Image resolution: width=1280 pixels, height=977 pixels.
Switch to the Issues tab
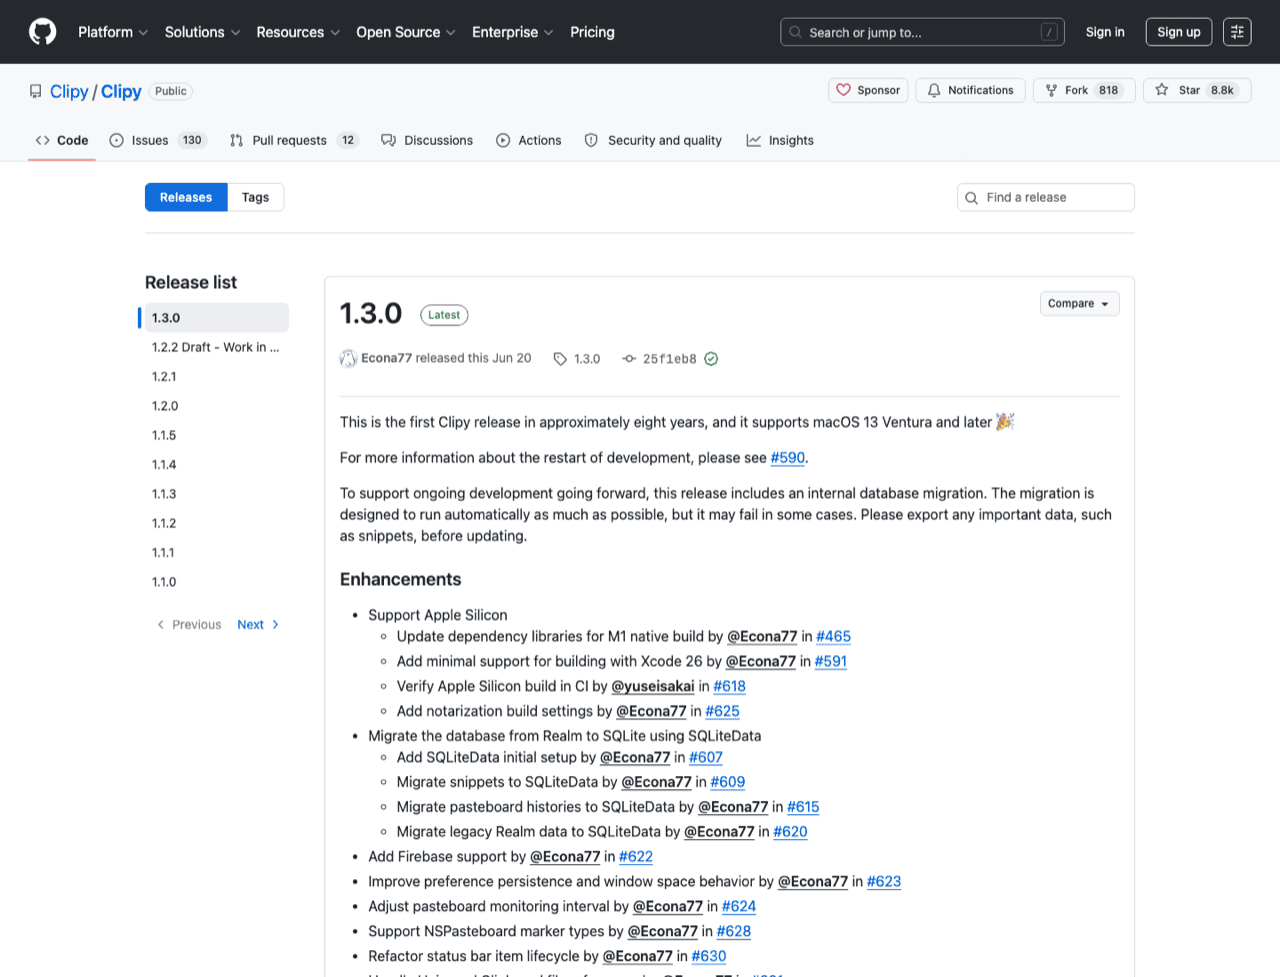158,140
